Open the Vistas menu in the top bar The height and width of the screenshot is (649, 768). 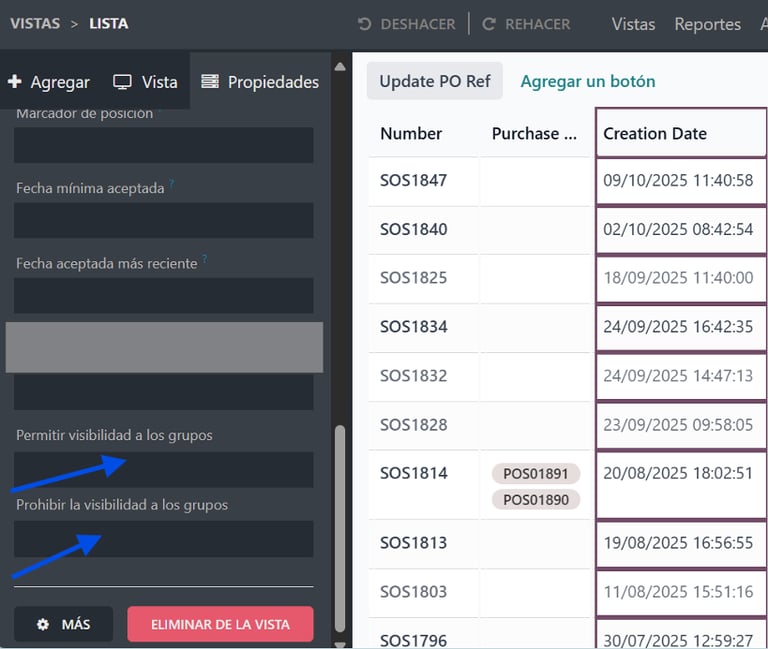pyautogui.click(x=633, y=24)
